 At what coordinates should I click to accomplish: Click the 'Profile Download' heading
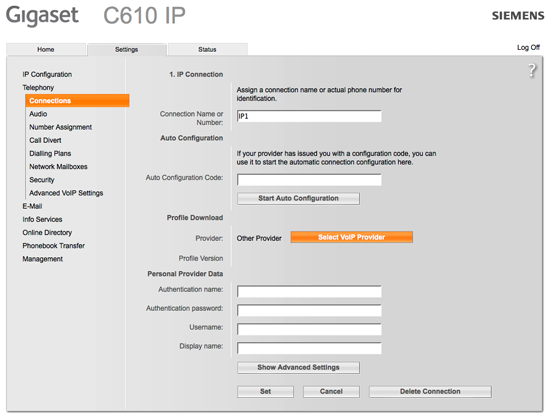click(195, 218)
